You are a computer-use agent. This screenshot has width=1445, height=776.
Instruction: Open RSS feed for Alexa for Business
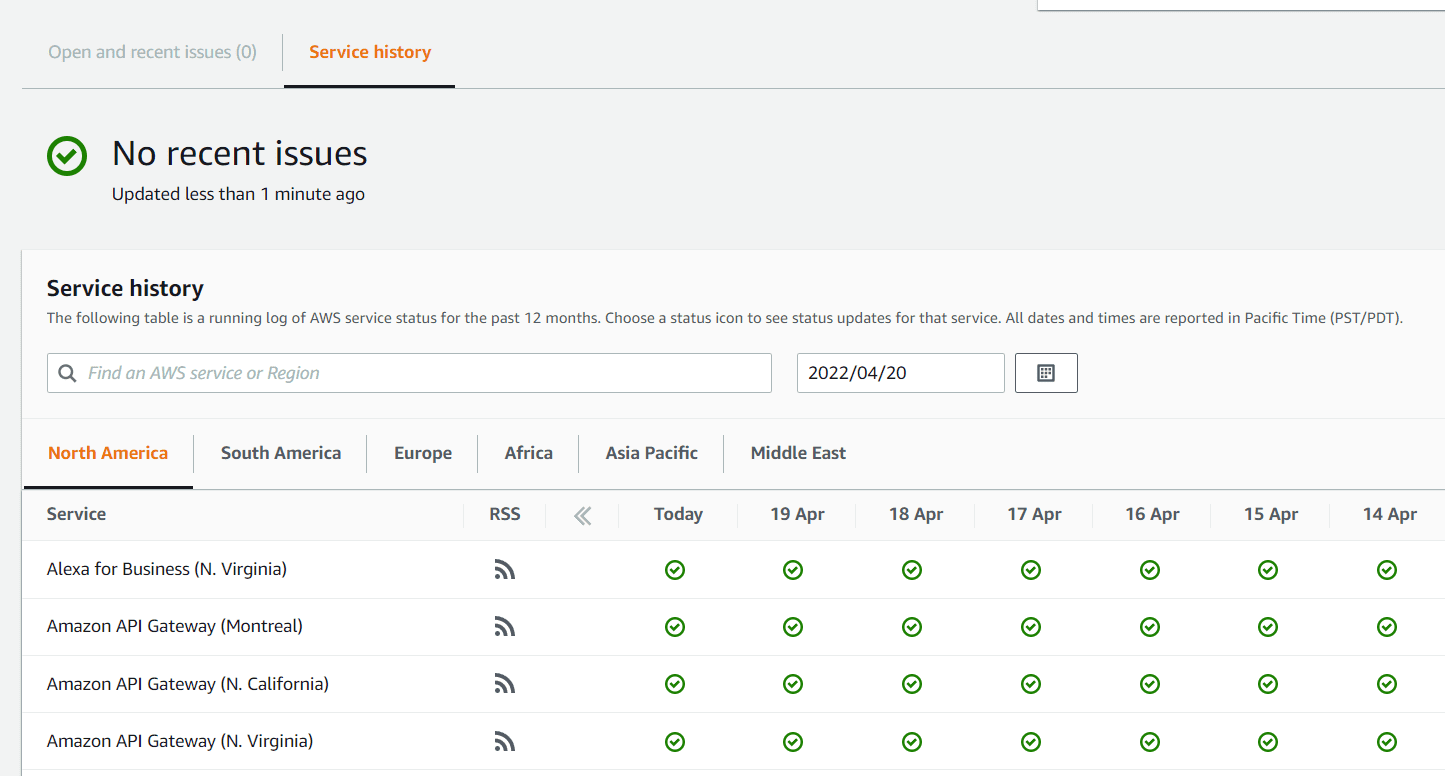pos(505,569)
